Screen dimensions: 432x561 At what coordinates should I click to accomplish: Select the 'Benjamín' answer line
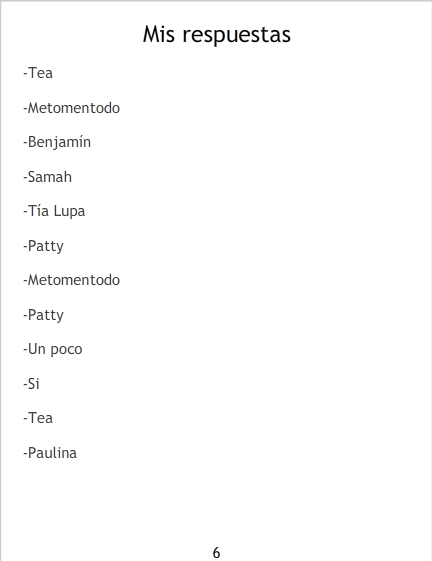[57, 142]
